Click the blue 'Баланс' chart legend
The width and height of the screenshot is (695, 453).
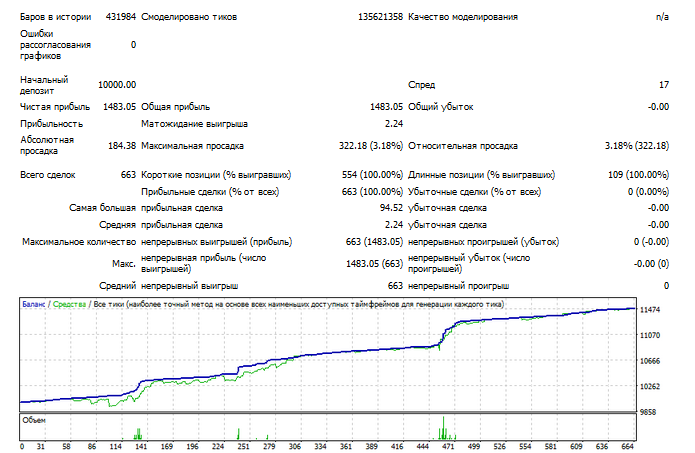pyautogui.click(x=34, y=305)
